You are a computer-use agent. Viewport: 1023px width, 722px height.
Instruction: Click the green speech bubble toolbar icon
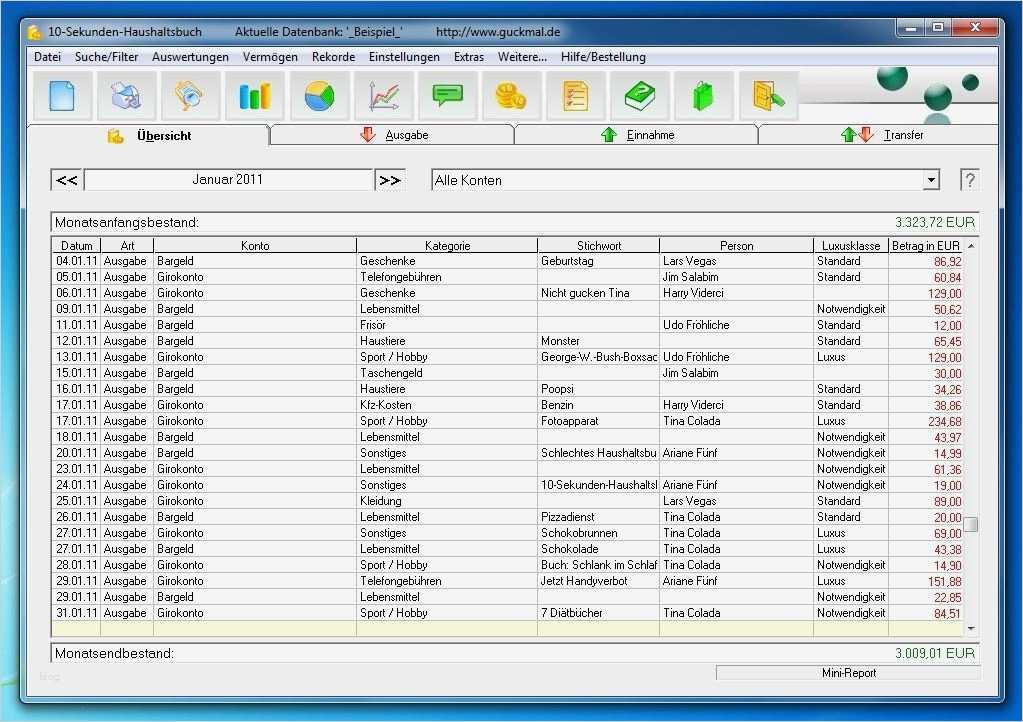[447, 95]
